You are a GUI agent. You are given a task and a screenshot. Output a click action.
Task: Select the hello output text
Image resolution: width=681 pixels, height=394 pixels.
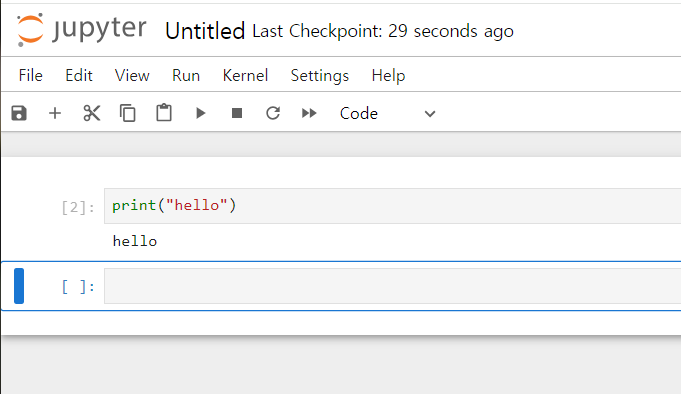point(135,241)
